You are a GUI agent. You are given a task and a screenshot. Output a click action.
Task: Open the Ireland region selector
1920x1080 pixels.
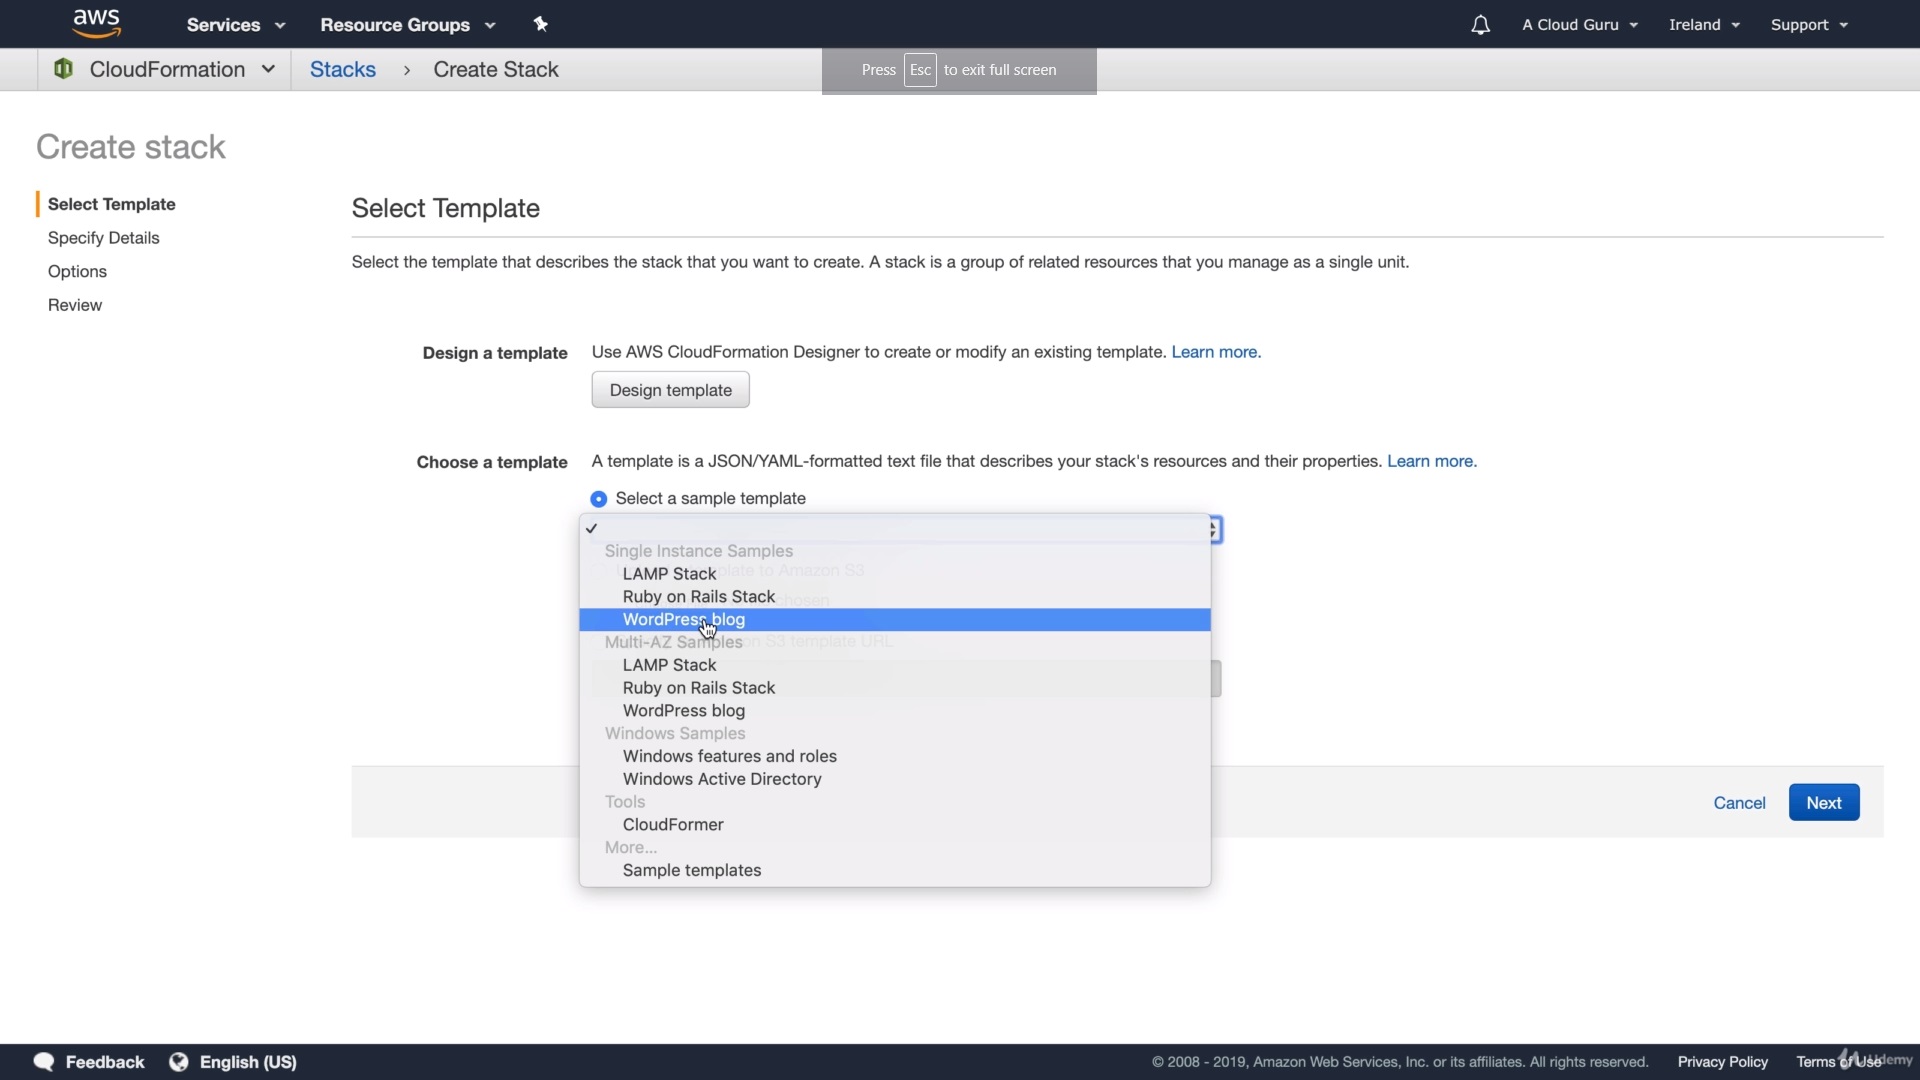[1703, 25]
